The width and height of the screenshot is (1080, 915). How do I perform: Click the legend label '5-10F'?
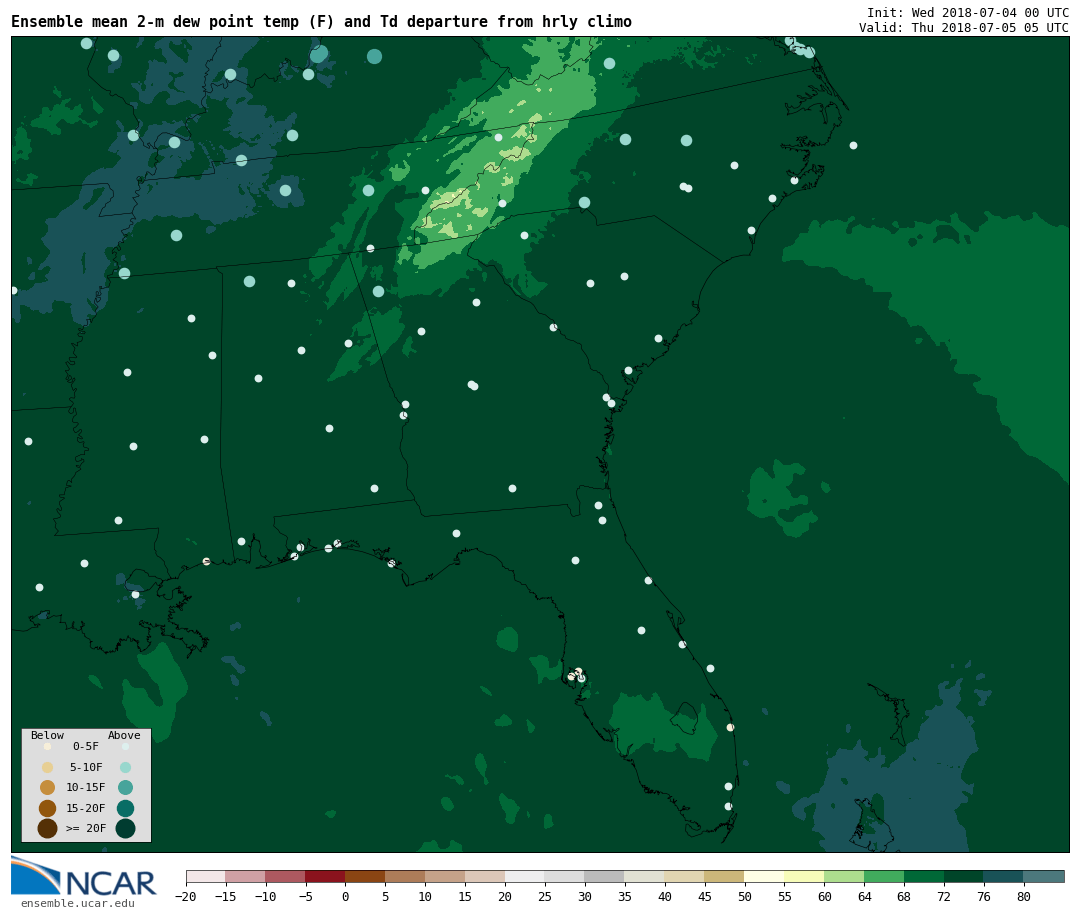86,767
